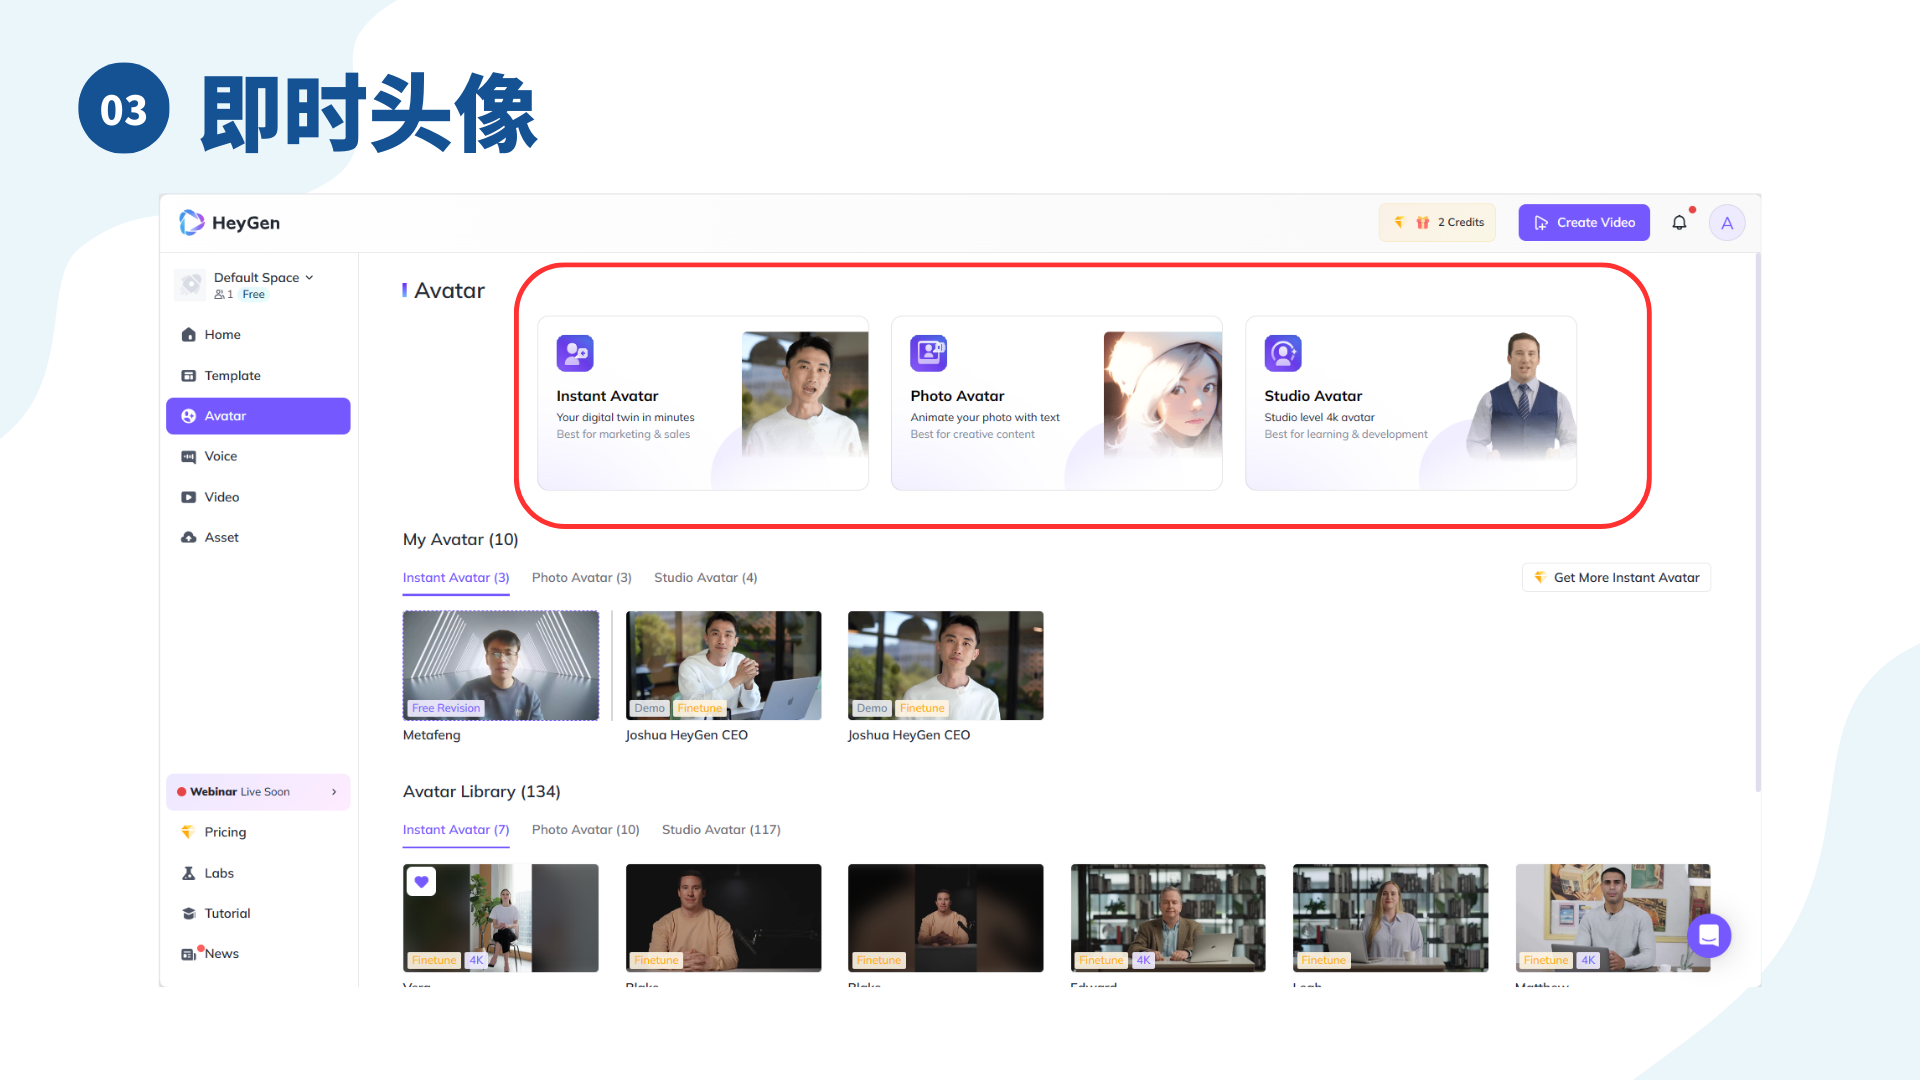Open library avatar of man in peach sweater
The height and width of the screenshot is (1080, 1920).
click(724, 918)
